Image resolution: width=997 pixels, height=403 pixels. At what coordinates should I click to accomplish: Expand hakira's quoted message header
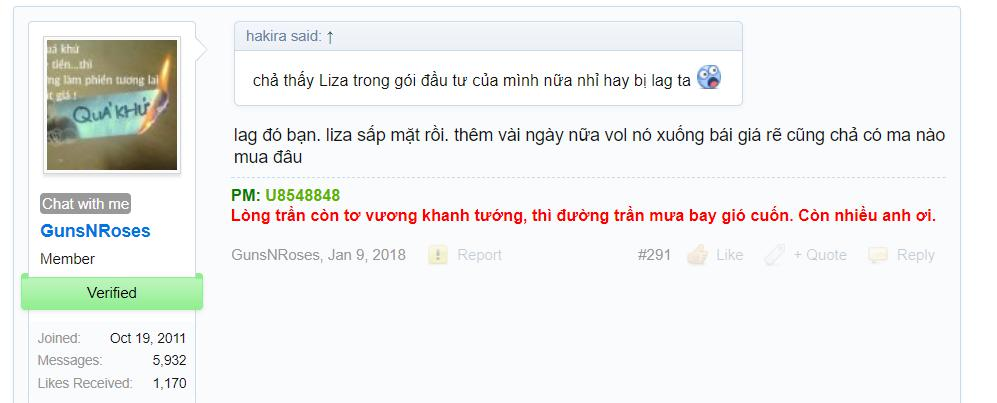[x=488, y=37]
